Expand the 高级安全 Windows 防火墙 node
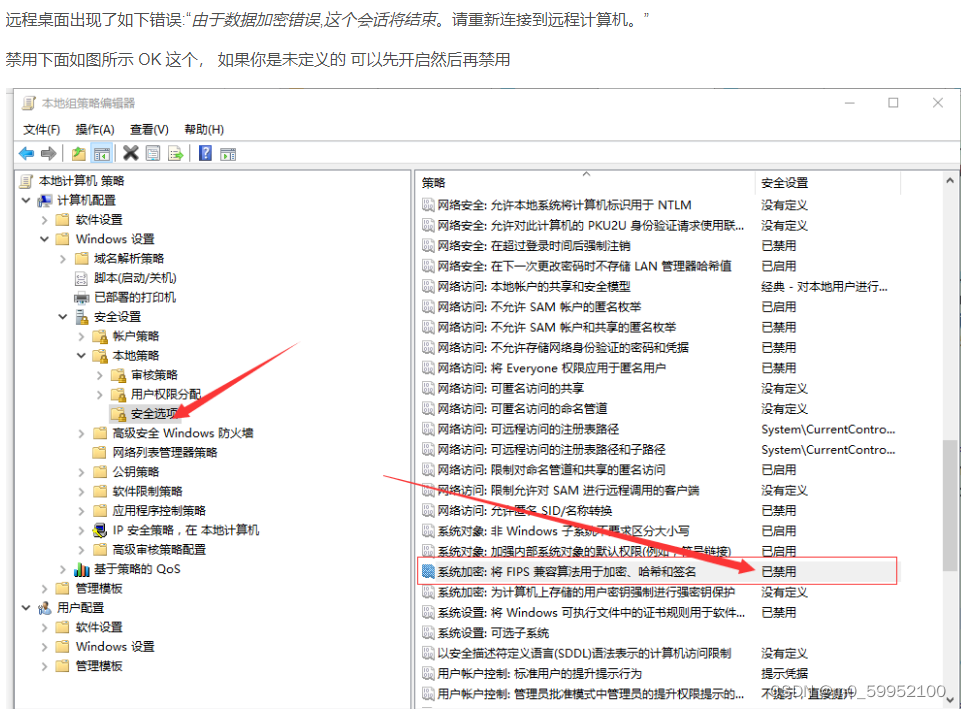 pos(81,433)
